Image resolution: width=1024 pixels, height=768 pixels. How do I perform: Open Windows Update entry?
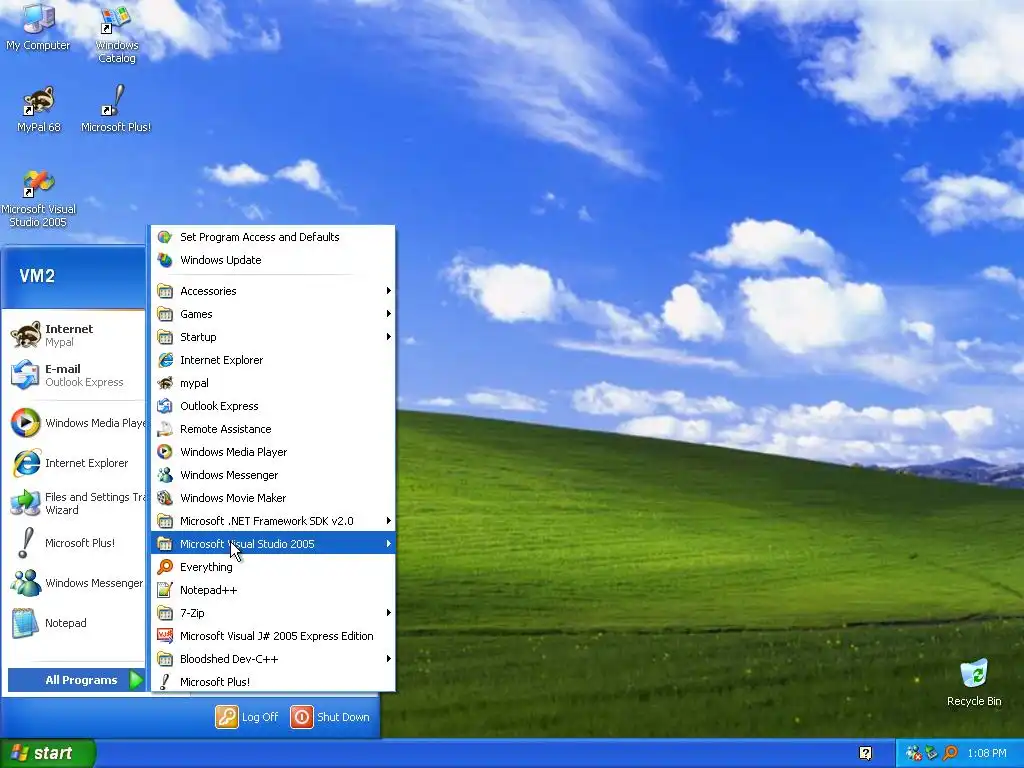[273, 260]
